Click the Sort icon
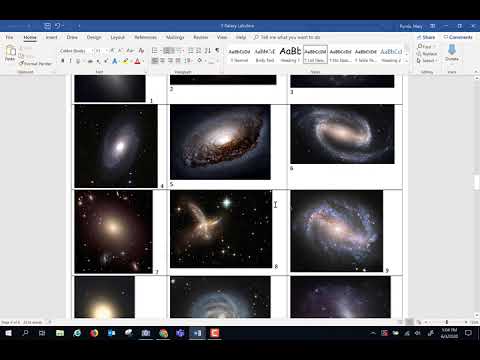The image size is (480, 360). pyautogui.click(x=208, y=51)
